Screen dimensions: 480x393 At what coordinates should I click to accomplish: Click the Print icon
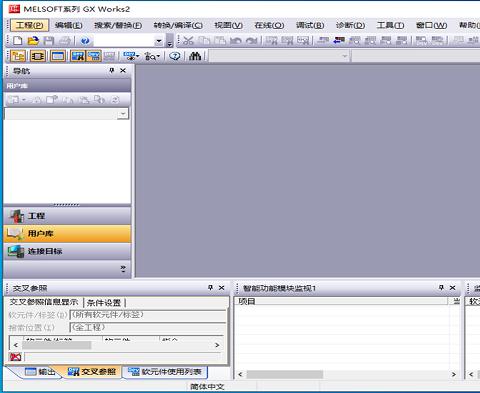[65, 41]
